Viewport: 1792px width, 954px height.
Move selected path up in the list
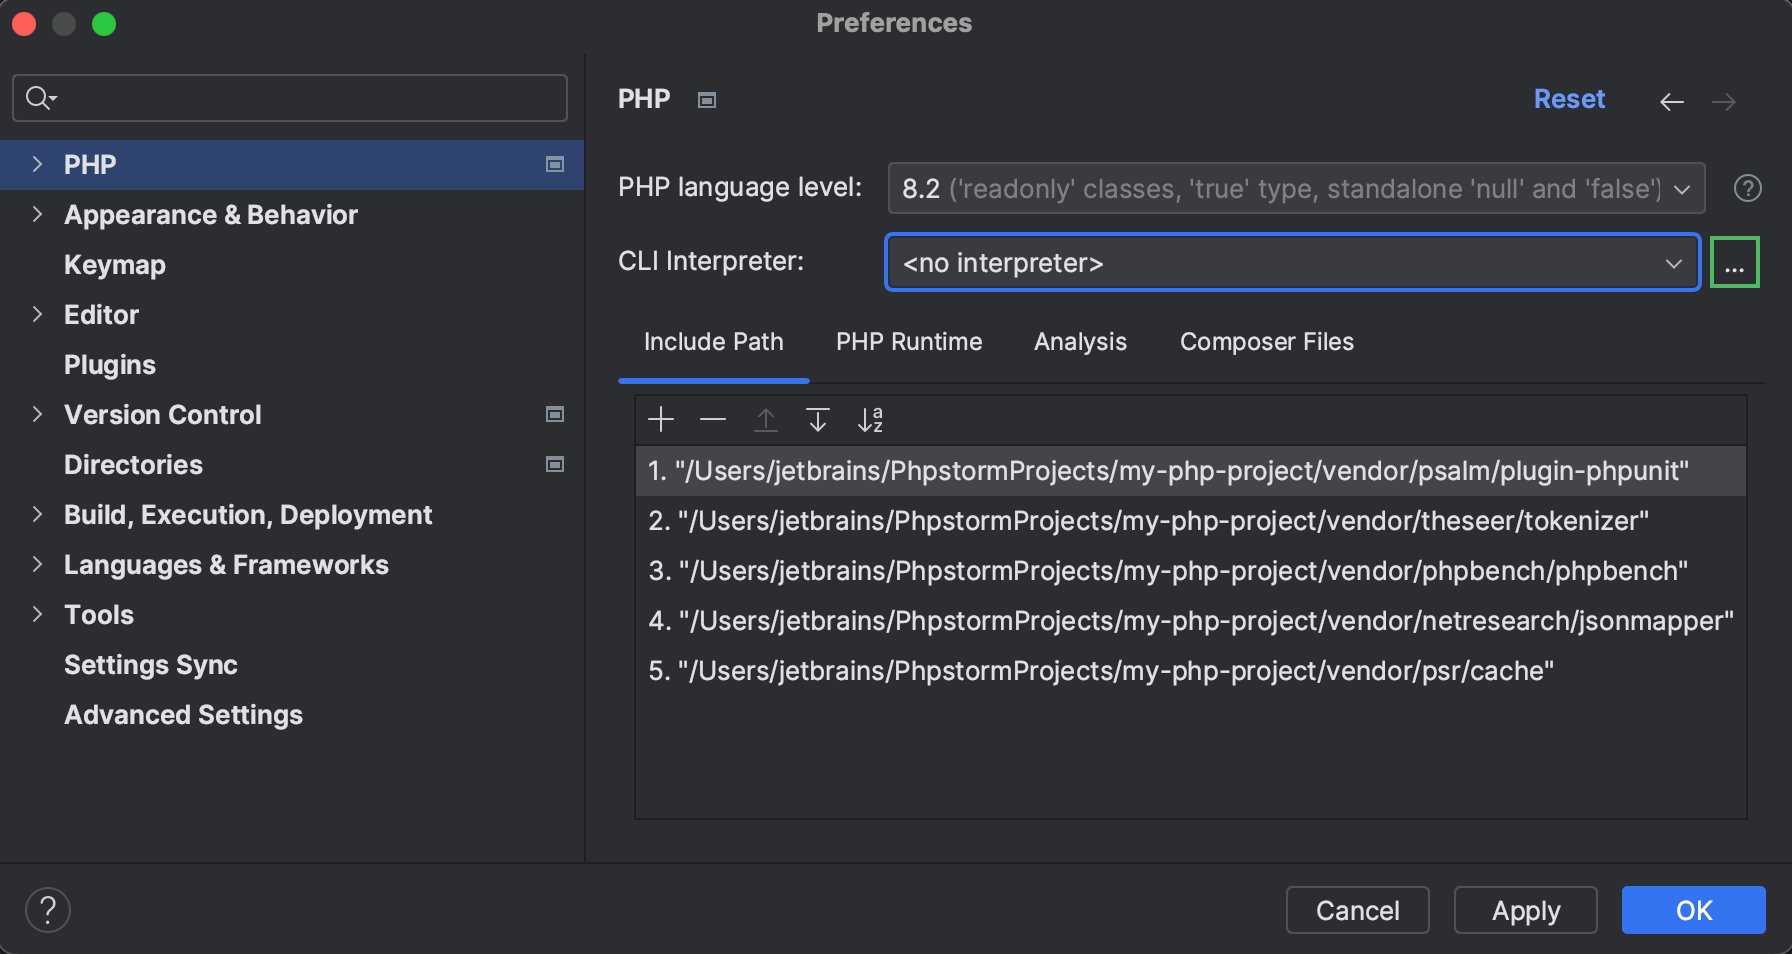coord(766,420)
